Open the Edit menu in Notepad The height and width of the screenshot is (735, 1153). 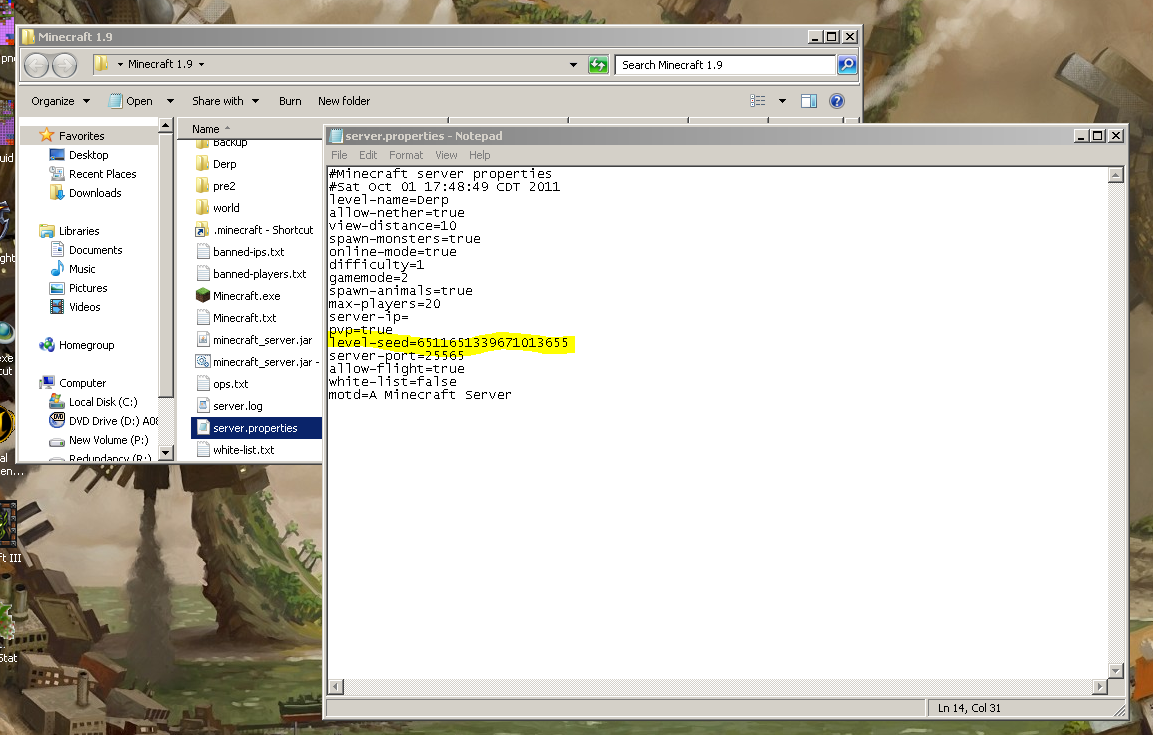click(368, 155)
